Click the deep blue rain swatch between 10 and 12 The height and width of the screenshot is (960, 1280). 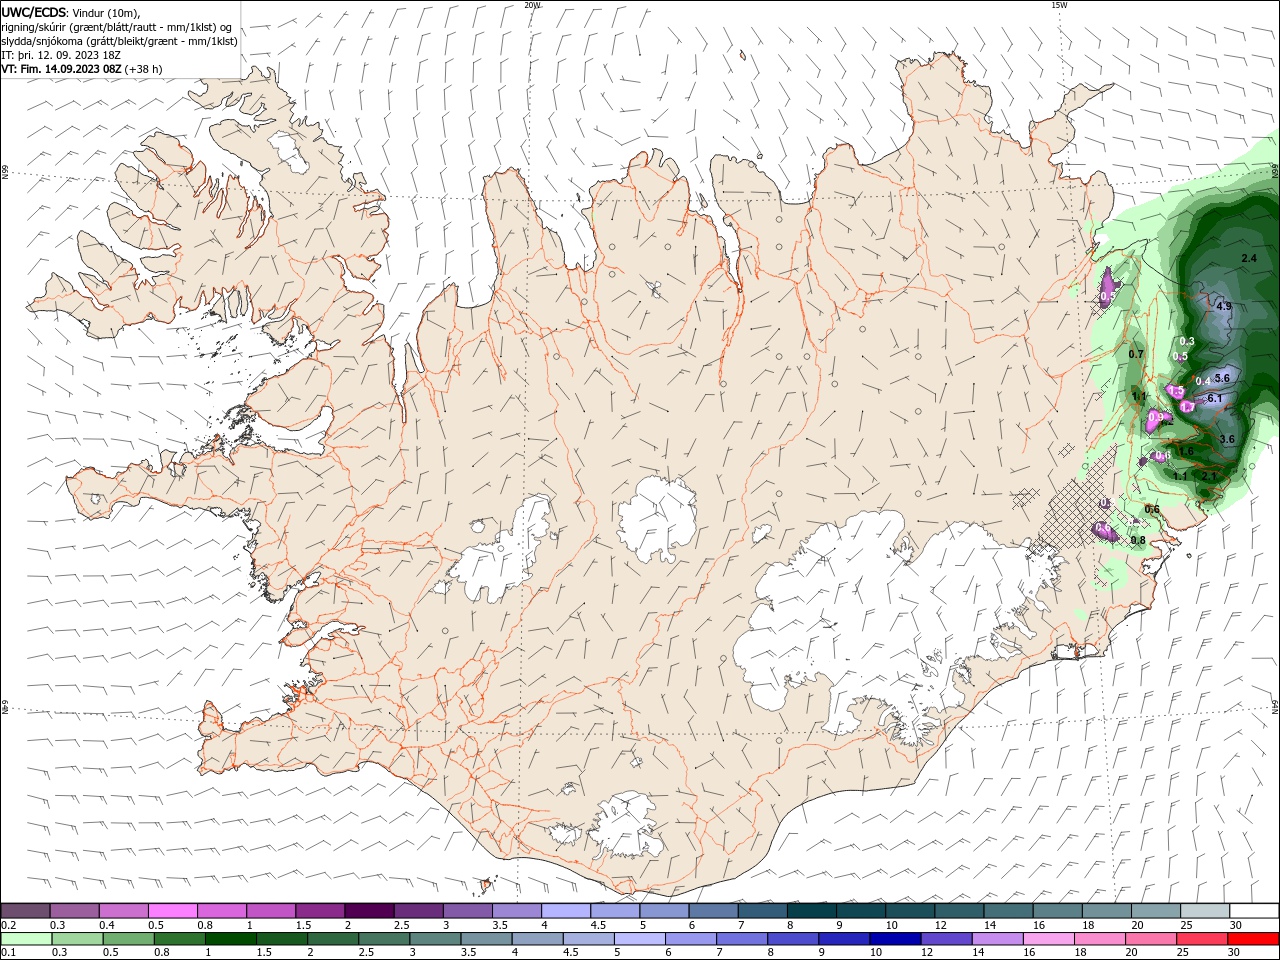894,939
